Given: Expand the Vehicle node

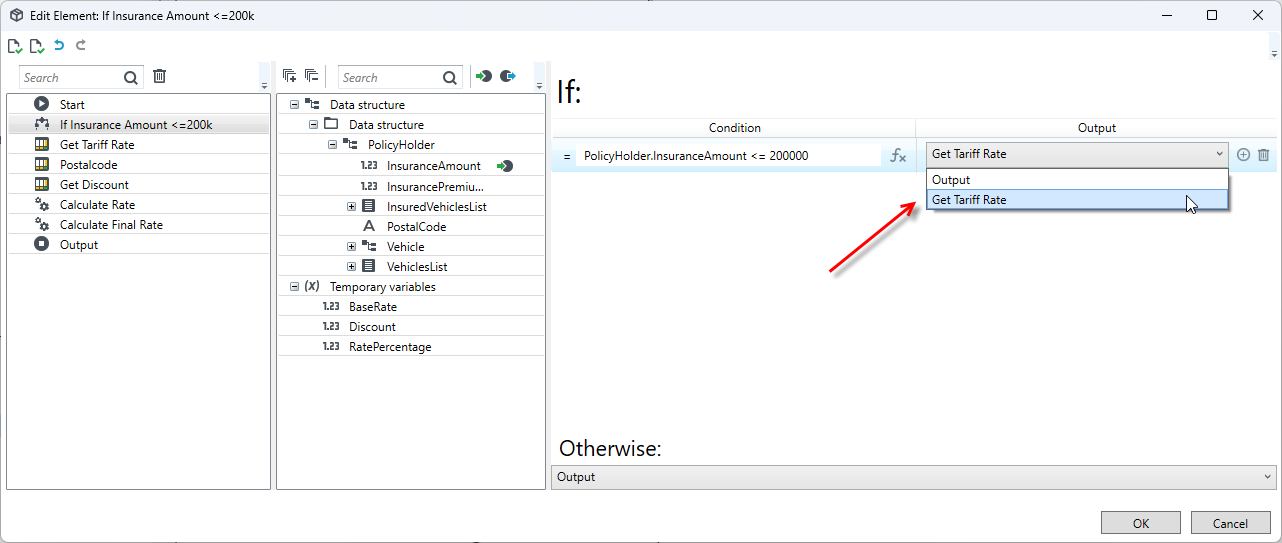Looking at the screenshot, I should click(x=351, y=246).
